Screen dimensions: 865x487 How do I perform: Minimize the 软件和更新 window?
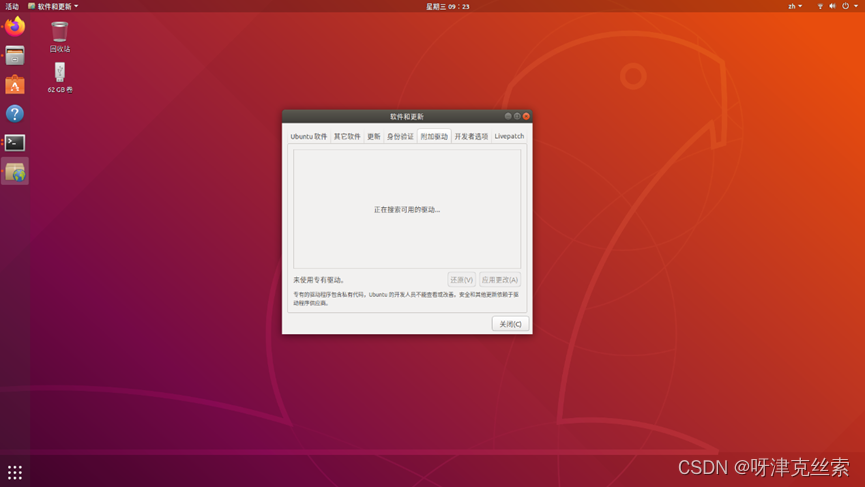pos(508,116)
